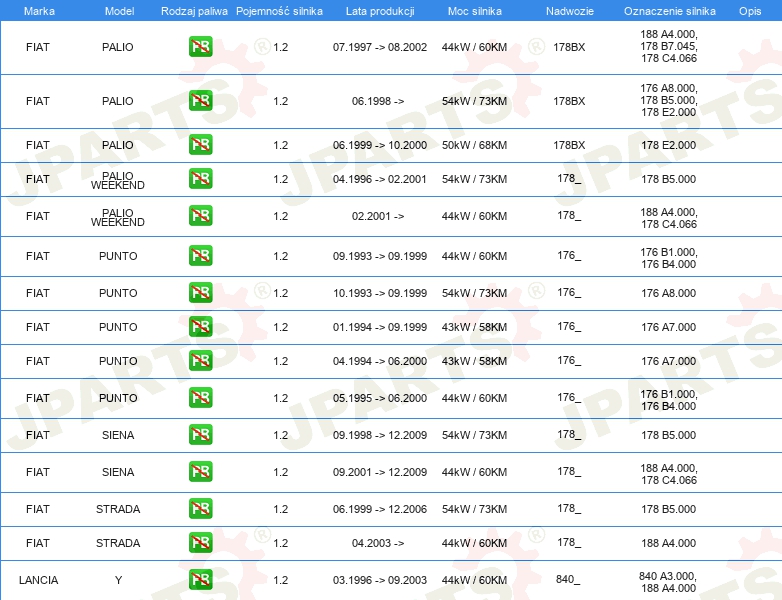Click fuel icon in PUNTO 04.1994 row
The width and height of the screenshot is (782, 600).
pos(200,361)
